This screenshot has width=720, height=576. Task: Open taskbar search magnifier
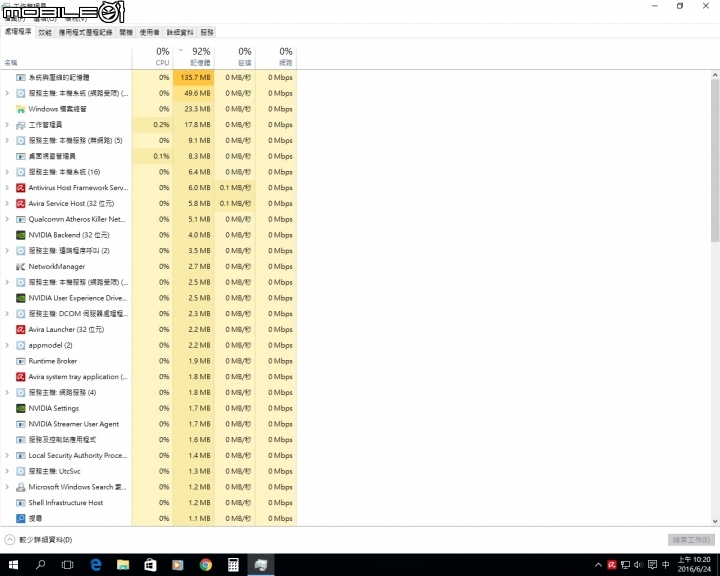40,565
